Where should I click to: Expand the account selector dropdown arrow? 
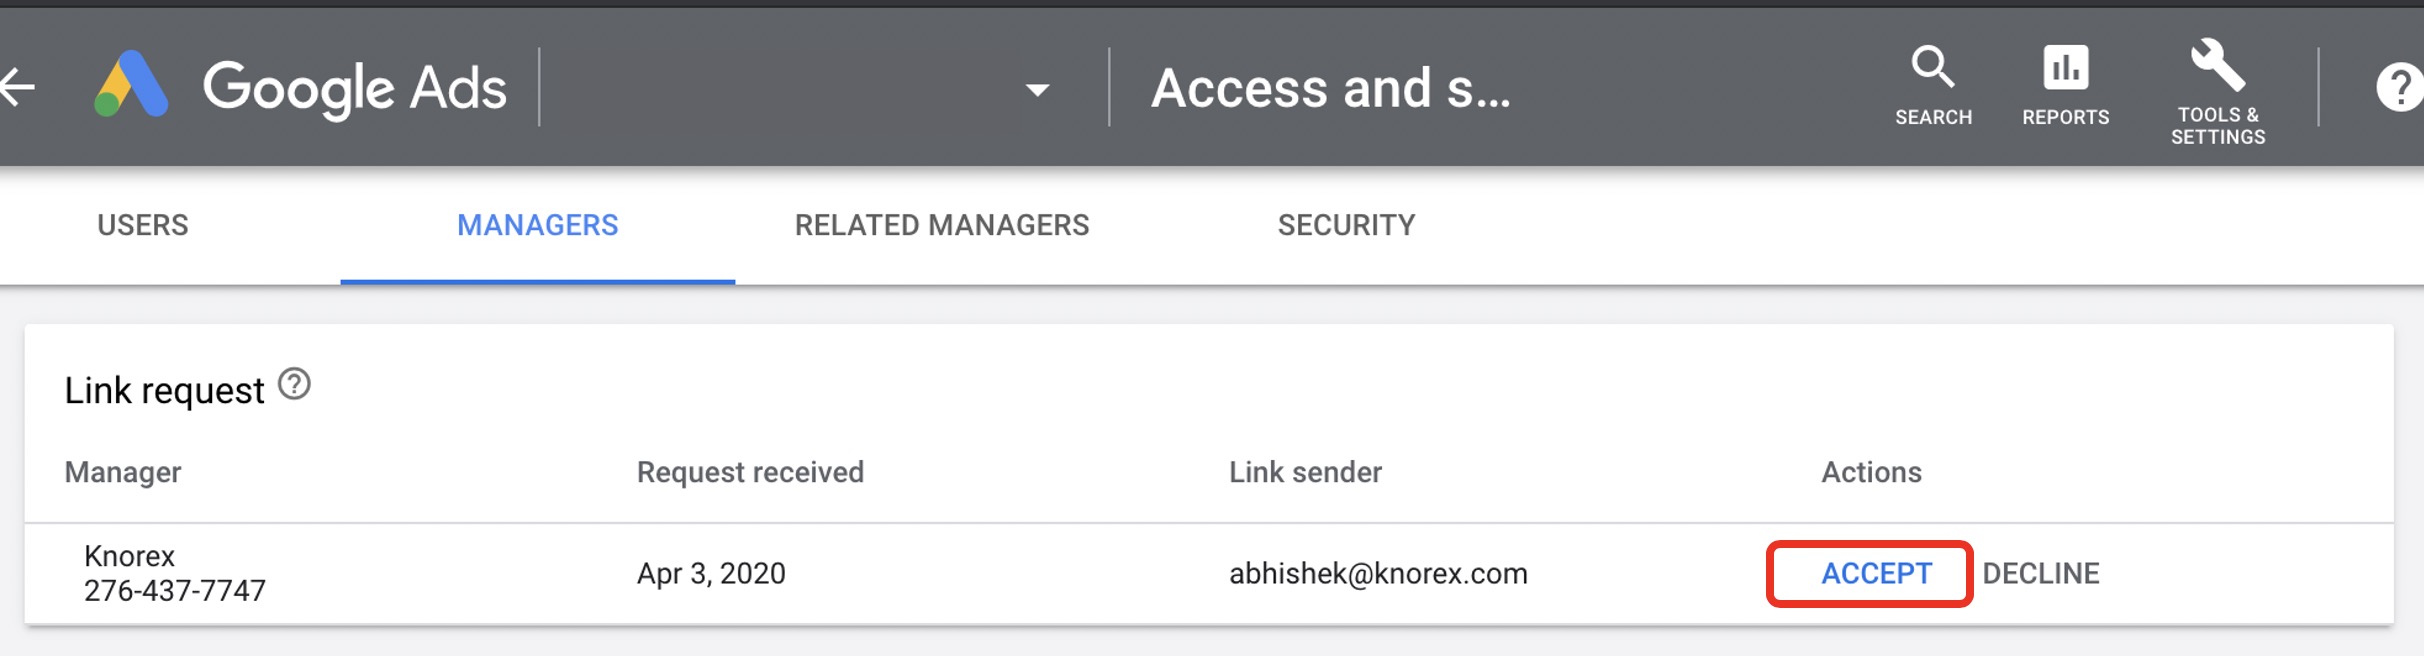(1038, 90)
